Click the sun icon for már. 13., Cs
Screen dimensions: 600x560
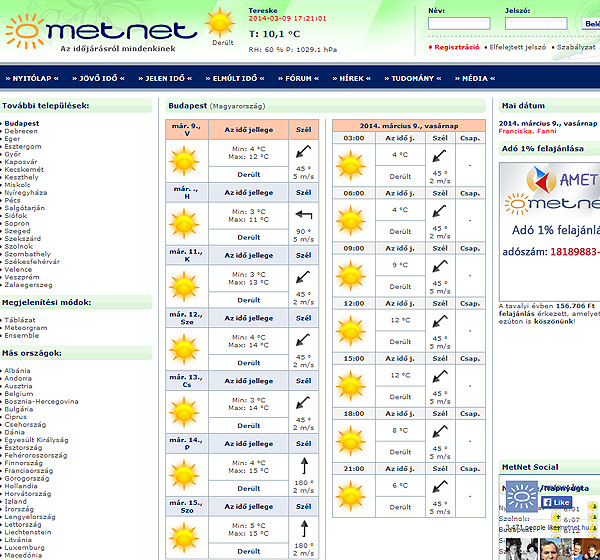(184, 412)
